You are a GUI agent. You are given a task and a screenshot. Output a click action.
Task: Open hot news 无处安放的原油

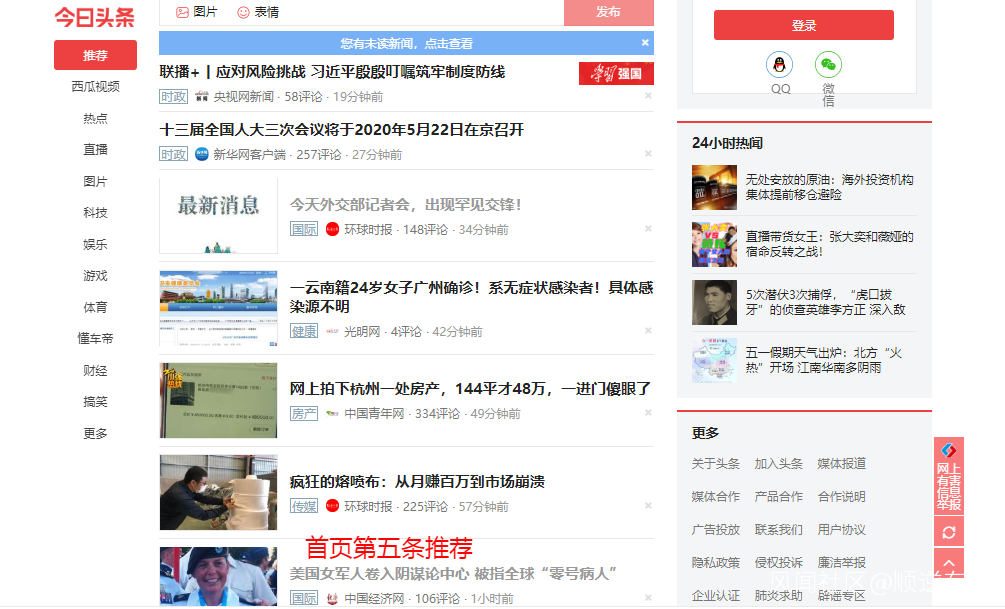point(829,187)
